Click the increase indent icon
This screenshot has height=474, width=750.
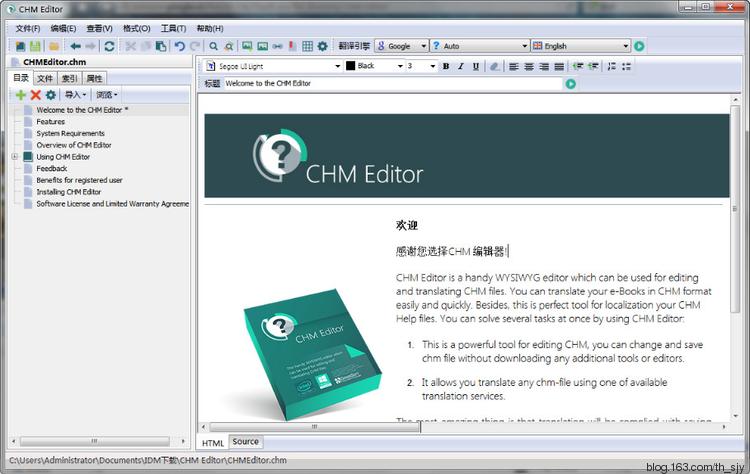(593, 66)
